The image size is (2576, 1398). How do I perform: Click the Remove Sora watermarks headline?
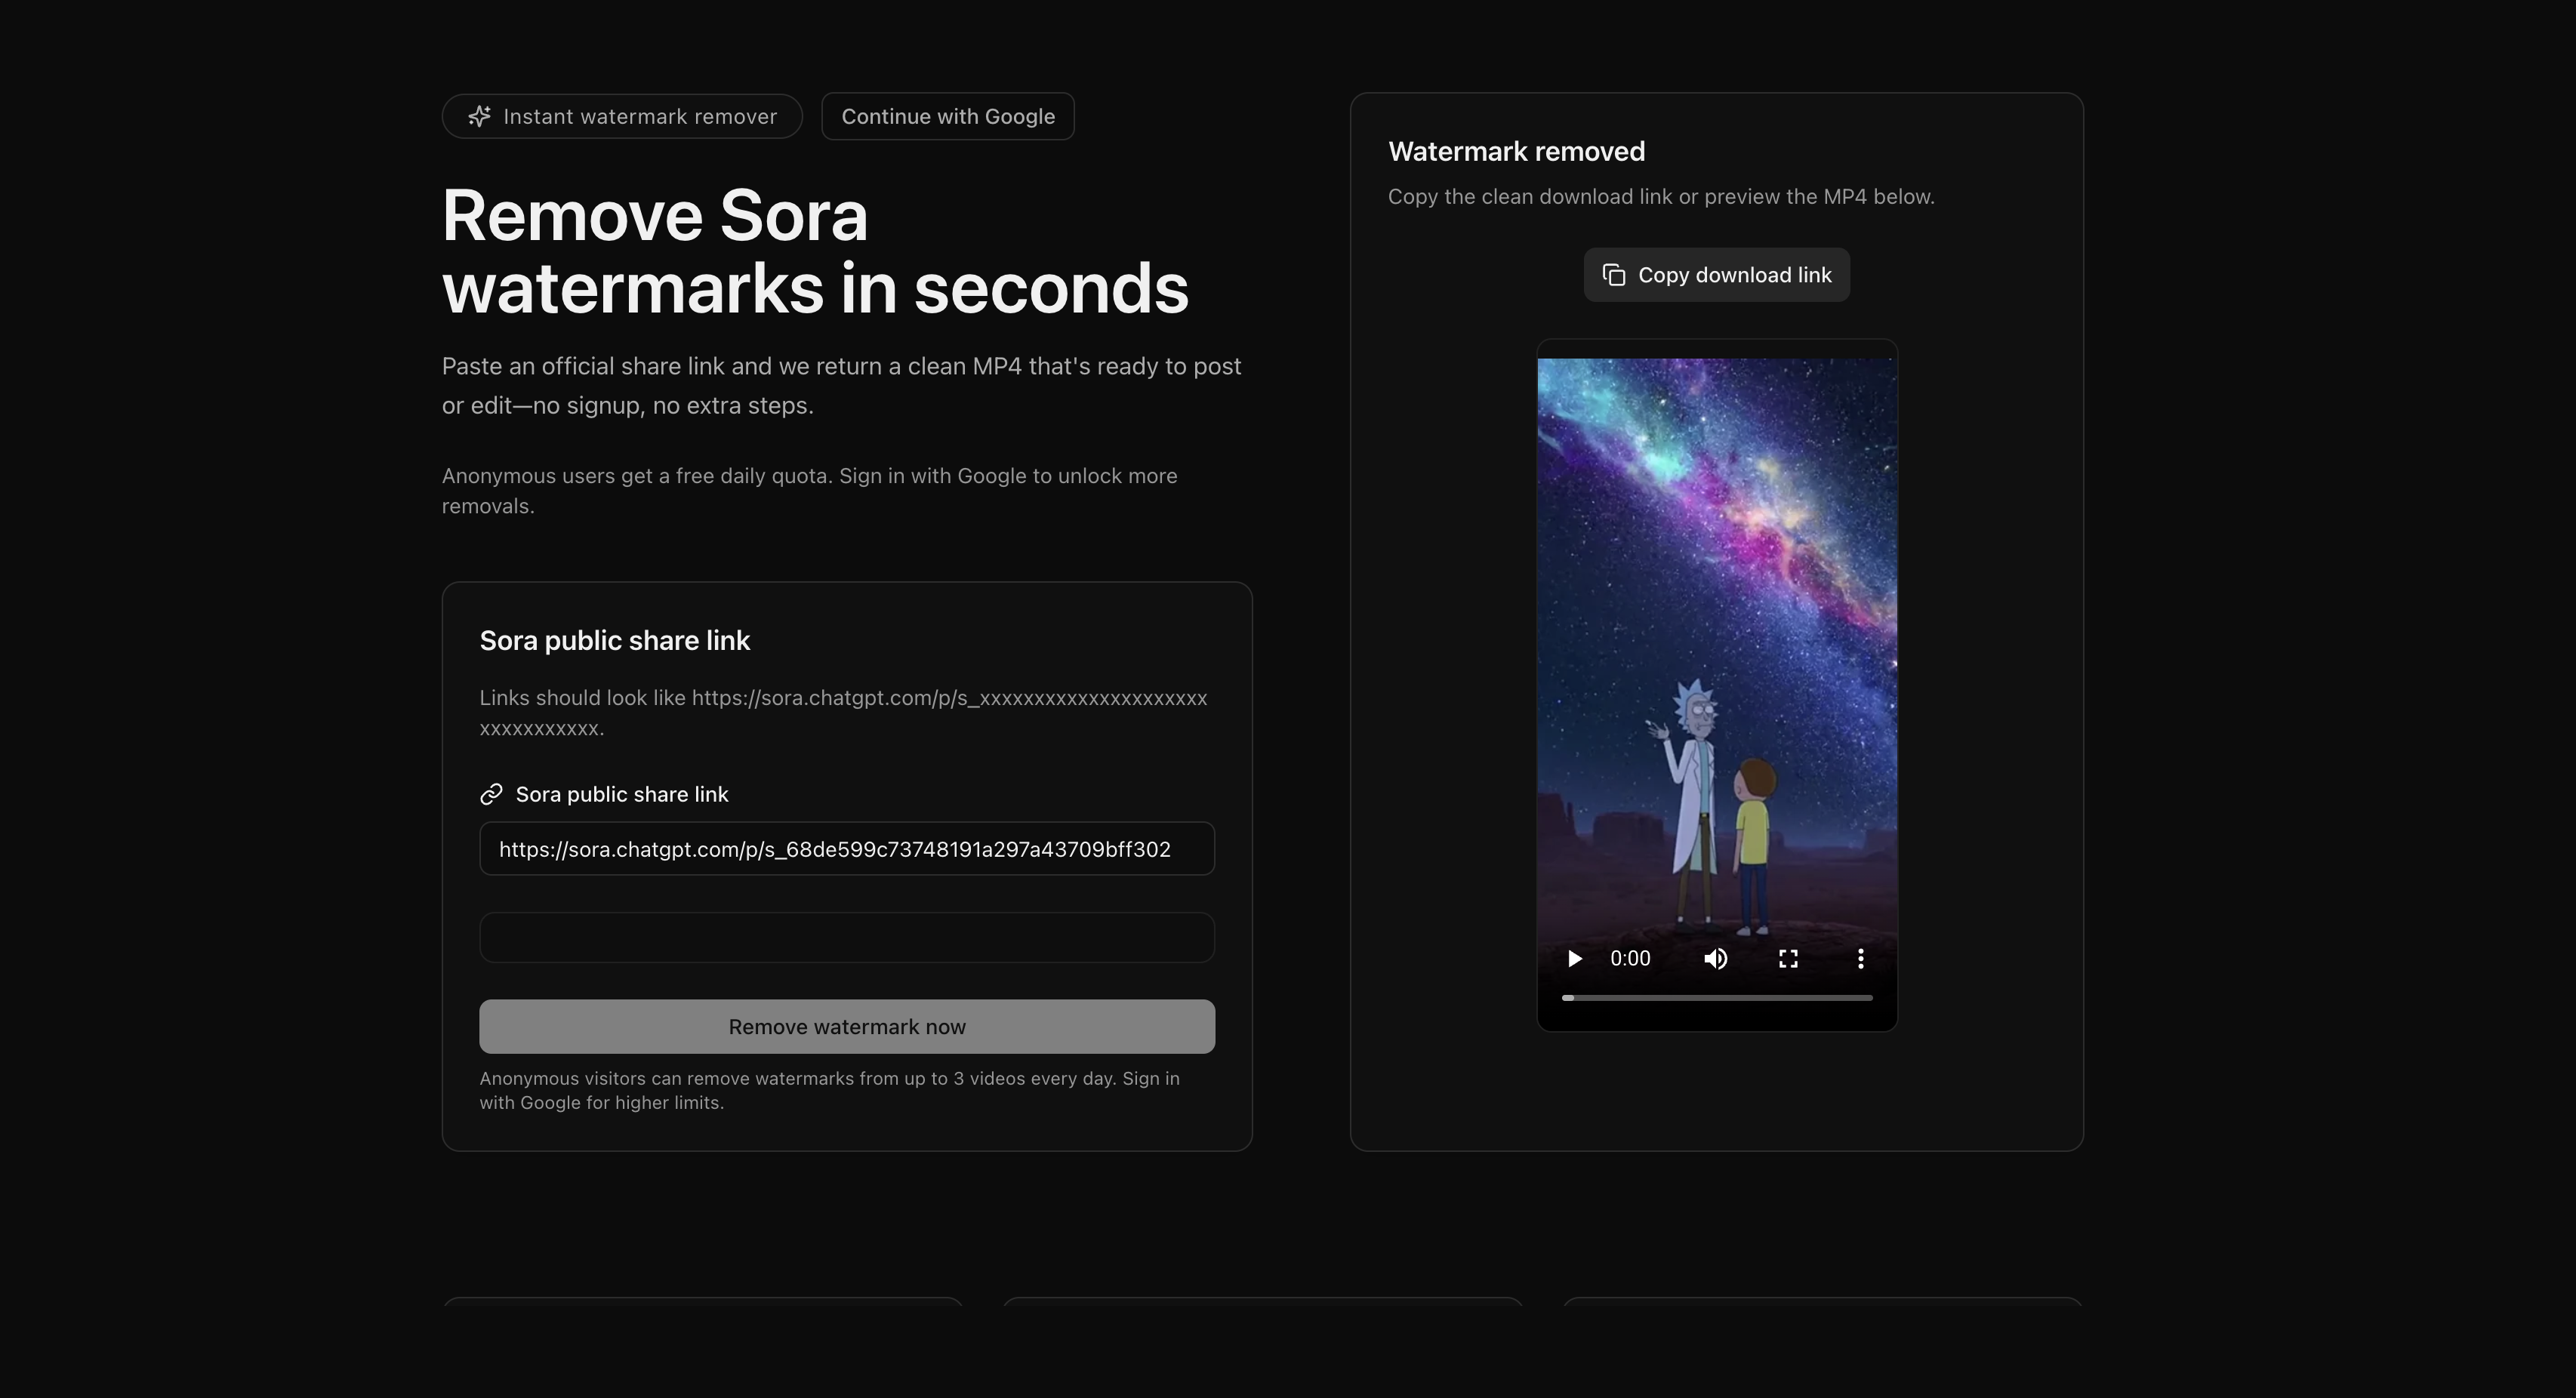coord(814,252)
